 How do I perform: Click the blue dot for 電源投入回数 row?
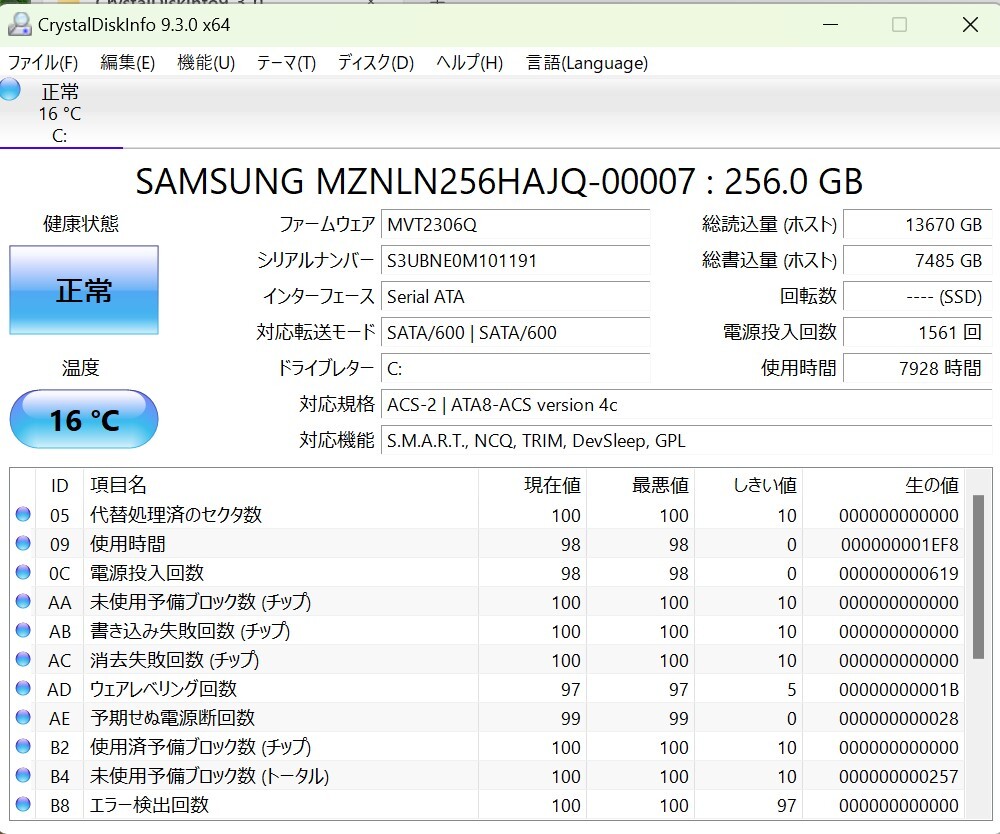(x=24, y=572)
